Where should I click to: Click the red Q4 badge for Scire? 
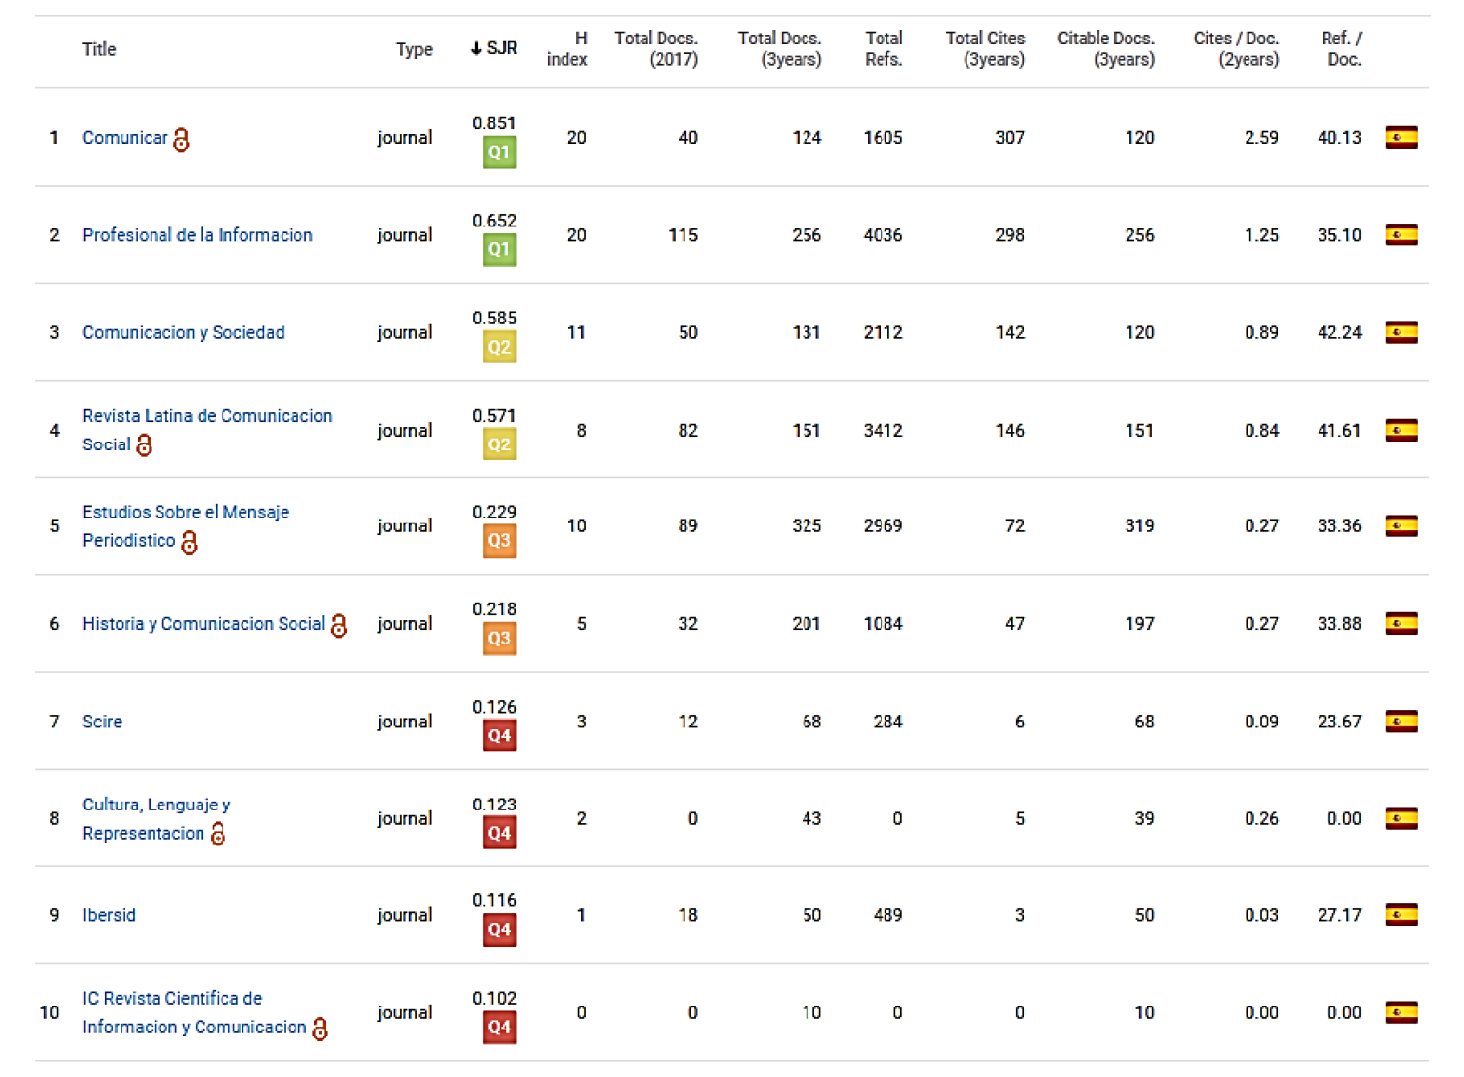click(x=499, y=736)
